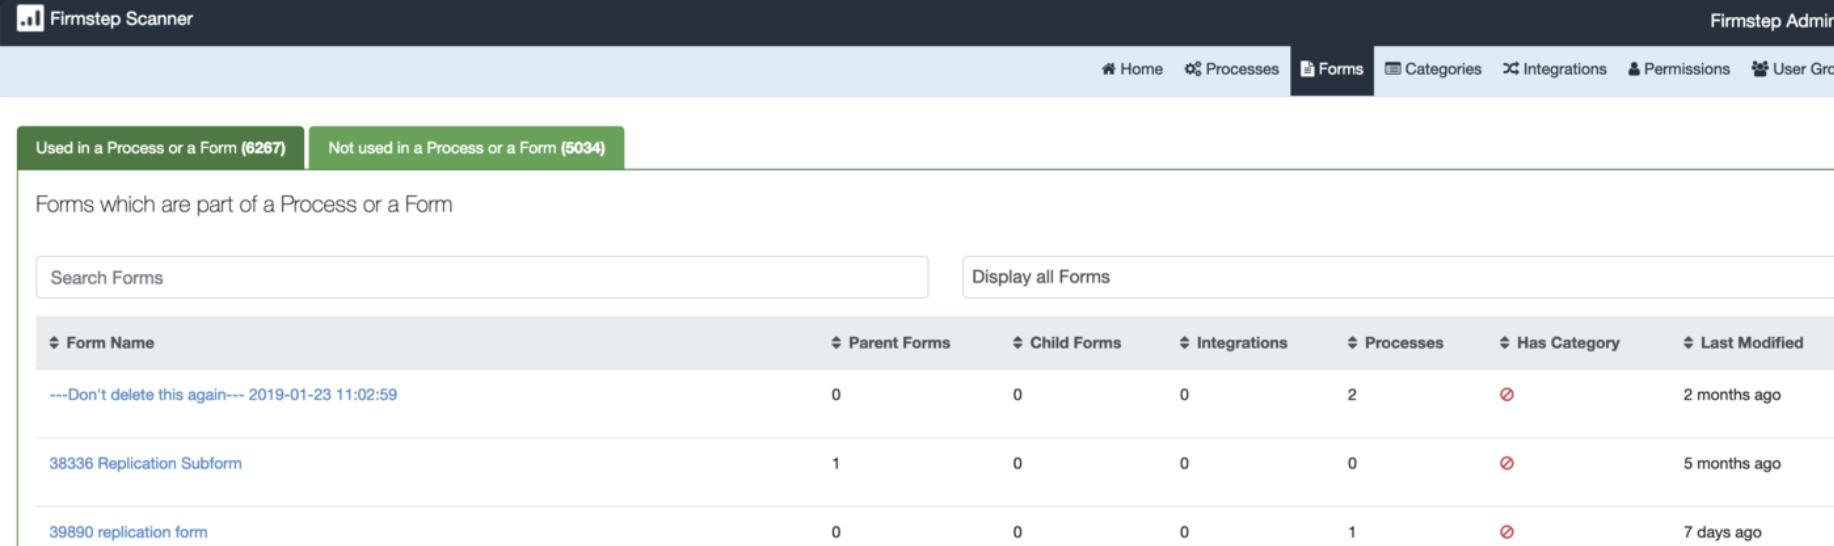Sort by Processes arrows icon
The height and width of the screenshot is (546, 1834).
pyautogui.click(x=1352, y=343)
